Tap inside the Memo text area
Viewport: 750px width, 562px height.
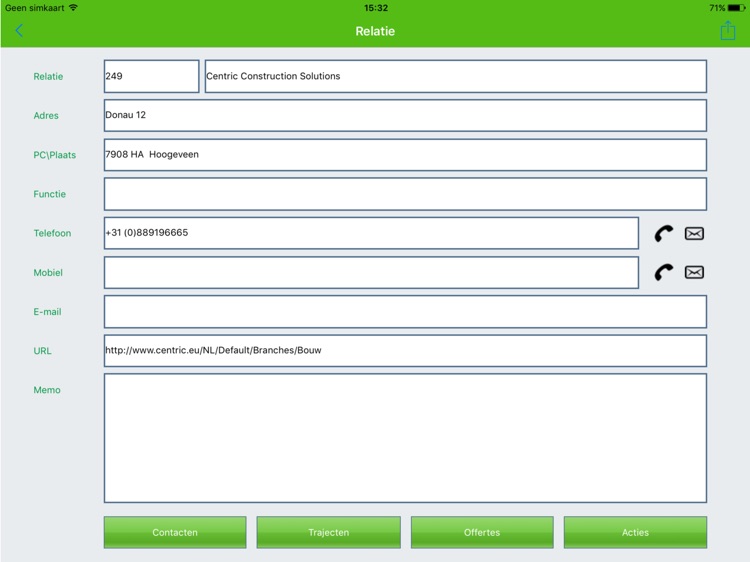(x=405, y=438)
